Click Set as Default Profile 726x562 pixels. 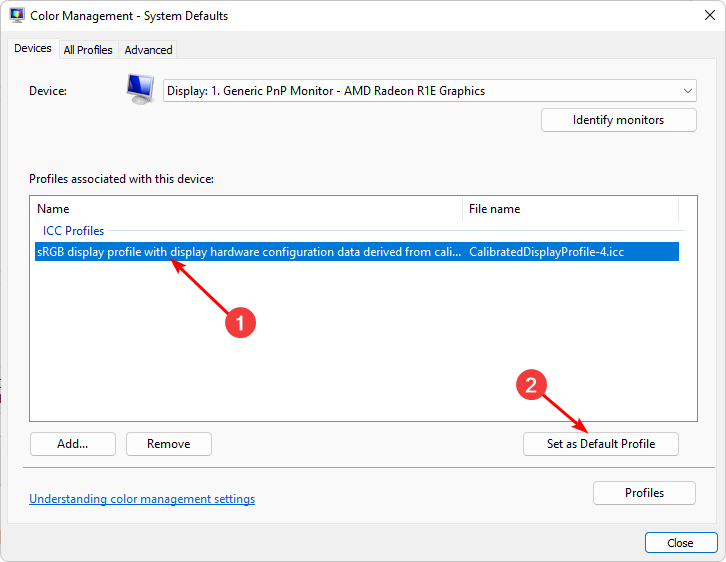tap(600, 444)
